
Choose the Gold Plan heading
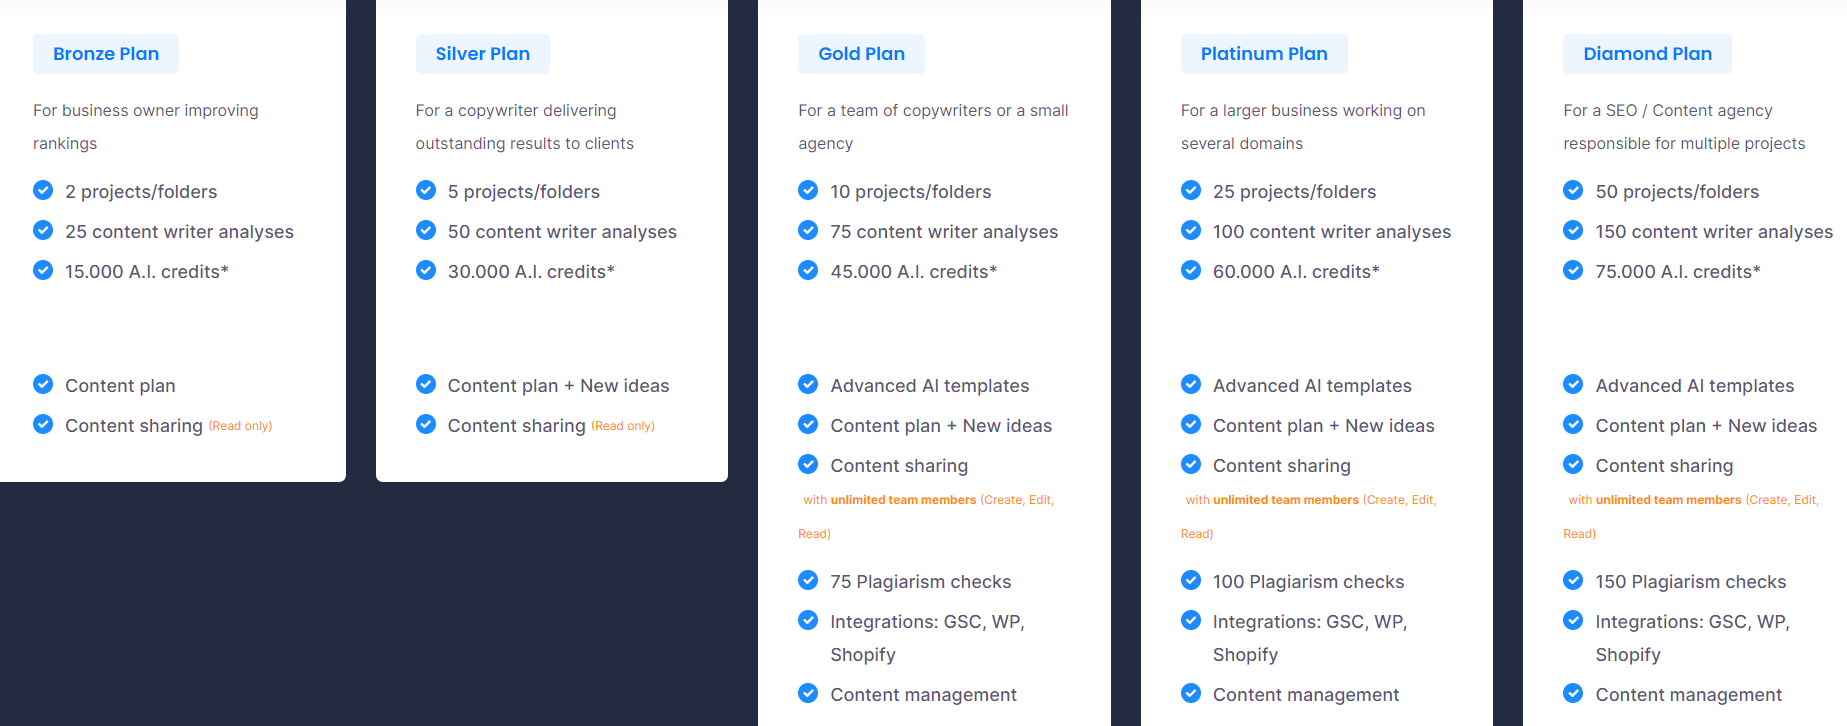[x=861, y=54]
